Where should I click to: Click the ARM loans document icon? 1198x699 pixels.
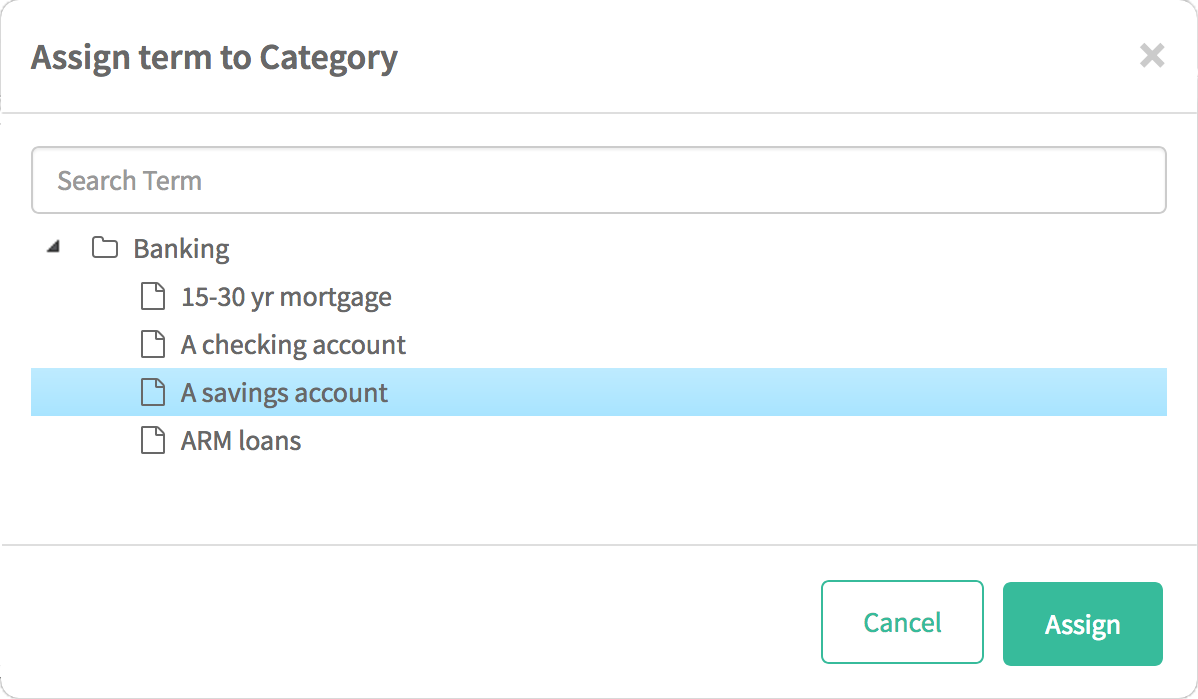tap(153, 440)
